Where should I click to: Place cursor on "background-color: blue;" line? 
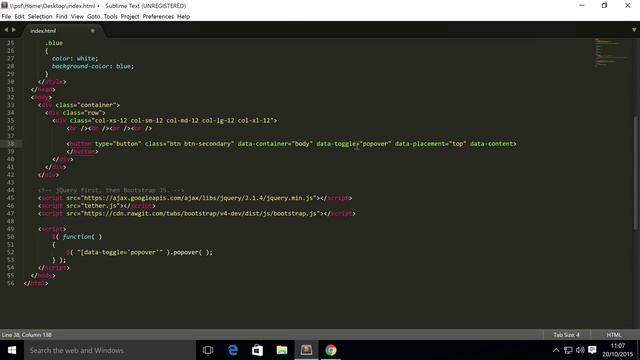[x=93, y=66]
